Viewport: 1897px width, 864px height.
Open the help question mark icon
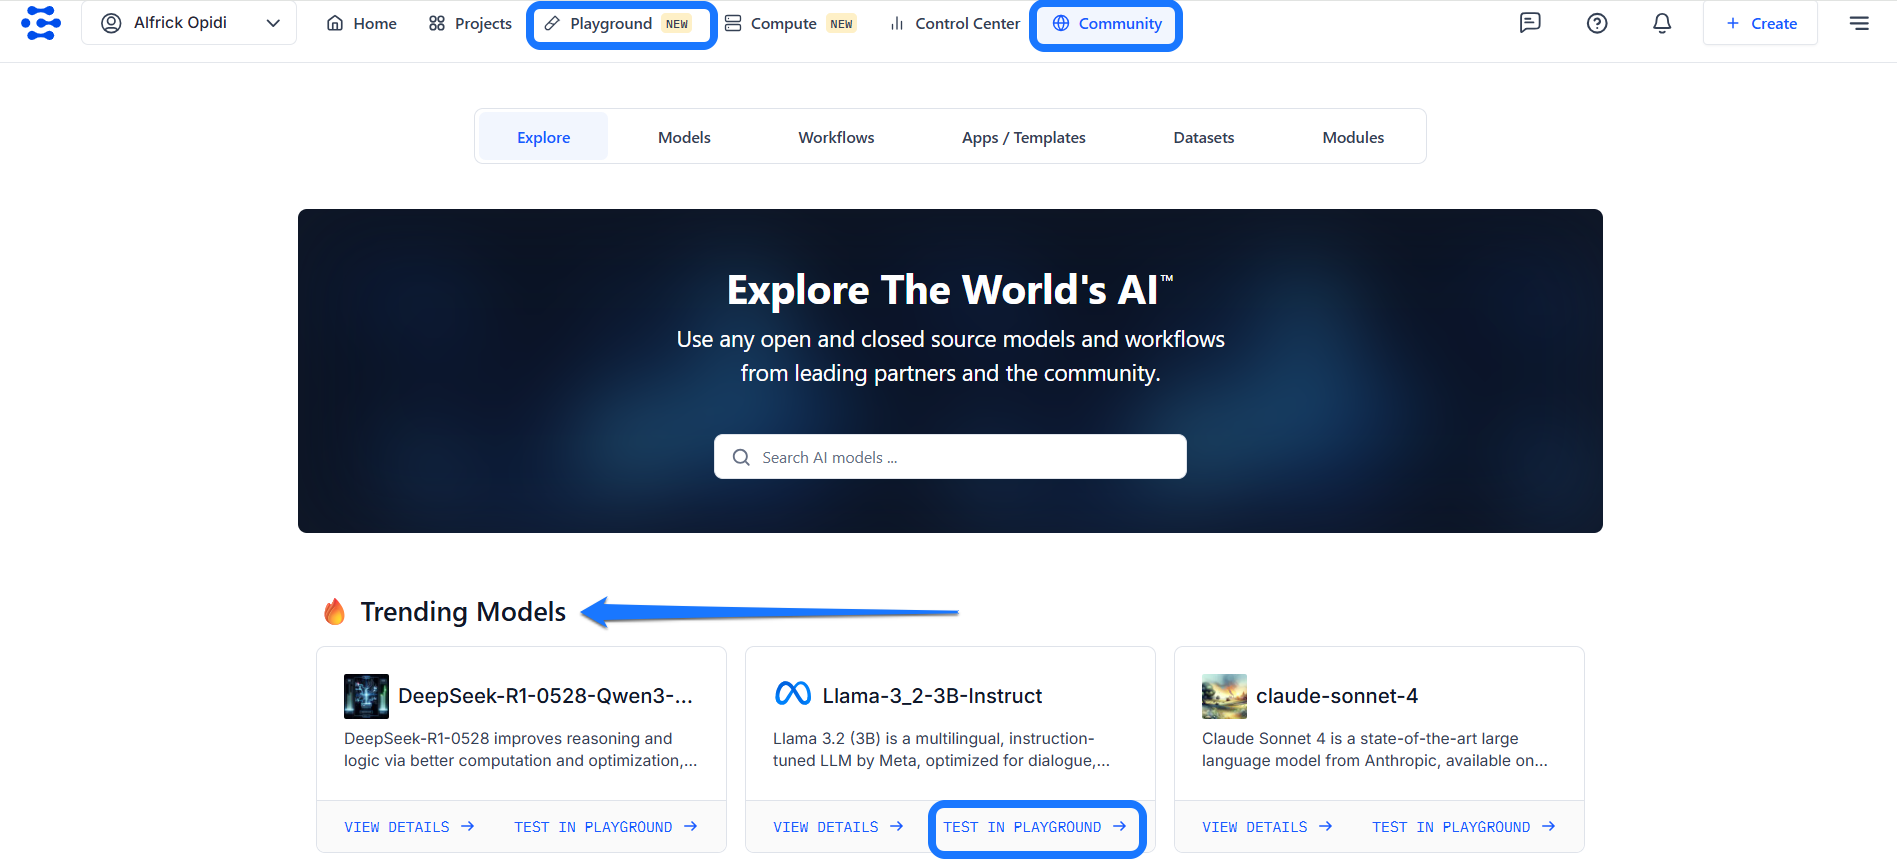tap(1597, 23)
